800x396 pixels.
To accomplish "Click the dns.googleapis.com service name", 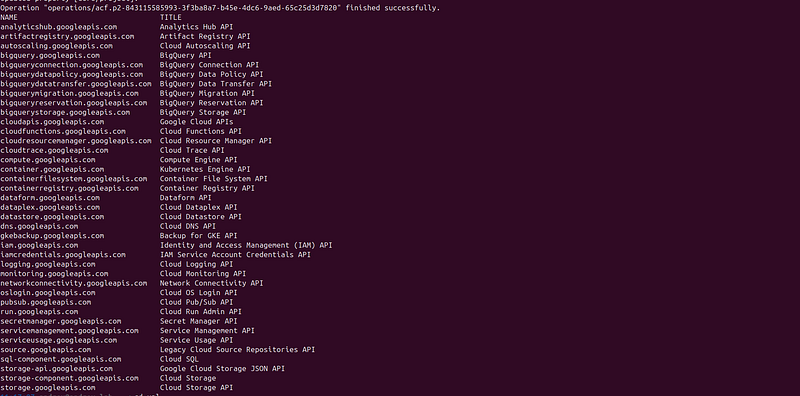I will [39, 226].
